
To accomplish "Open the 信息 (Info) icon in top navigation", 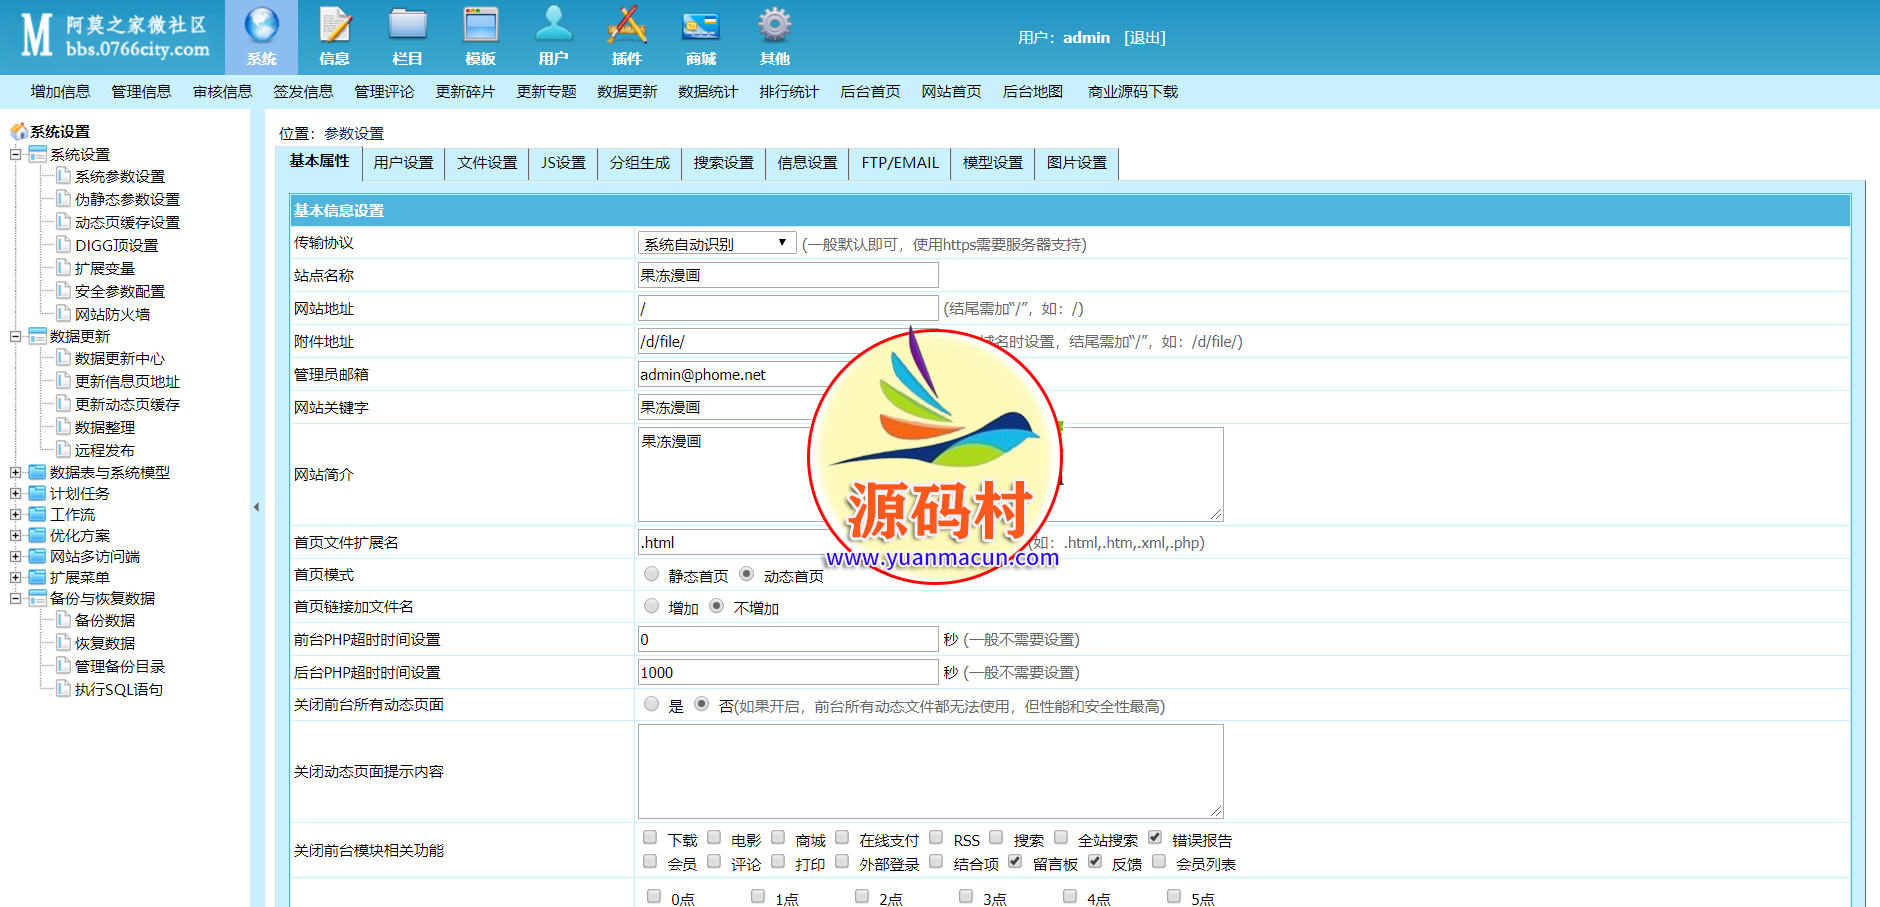I will click(334, 26).
